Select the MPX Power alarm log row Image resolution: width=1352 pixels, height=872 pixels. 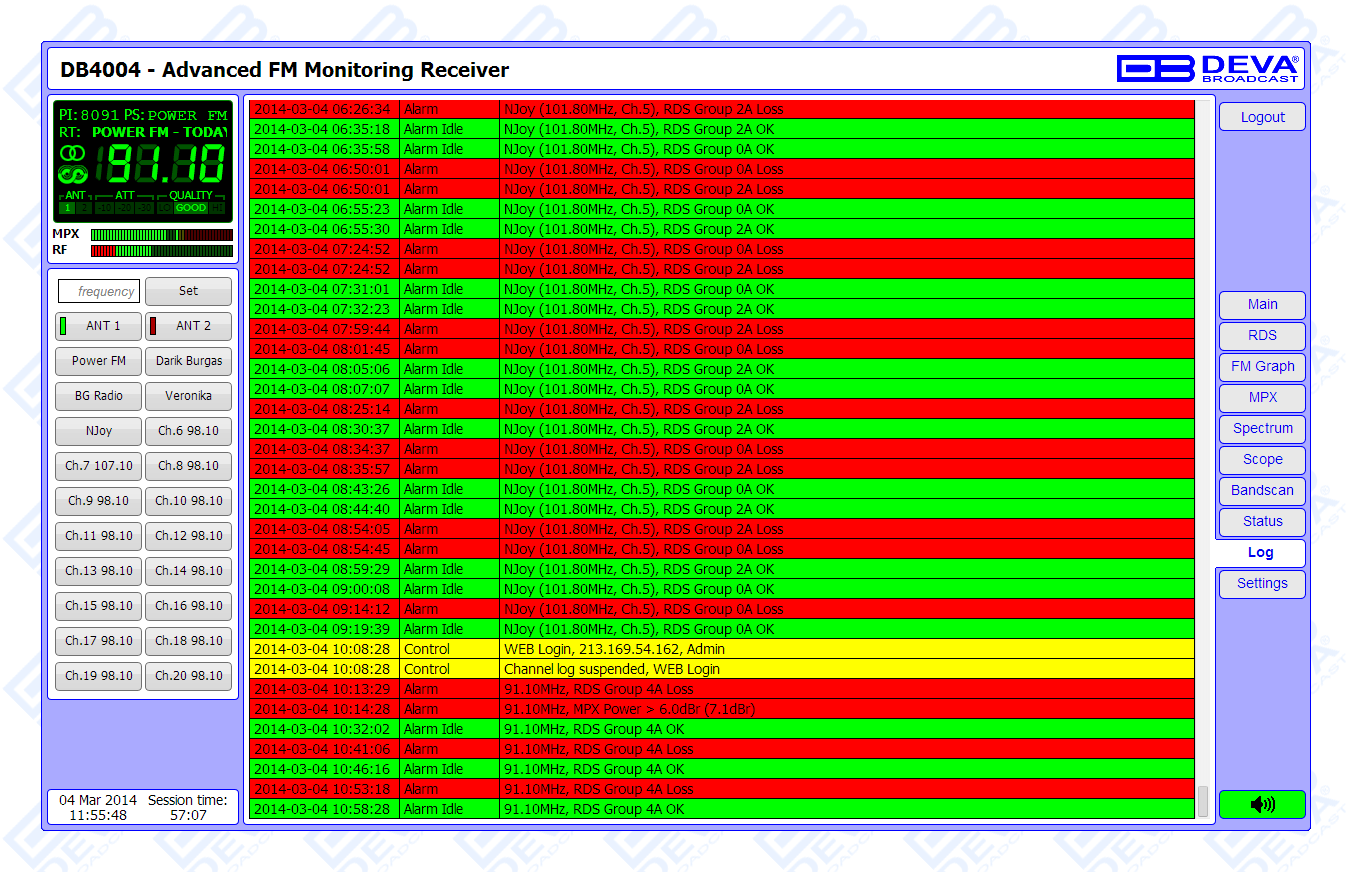click(x=720, y=709)
